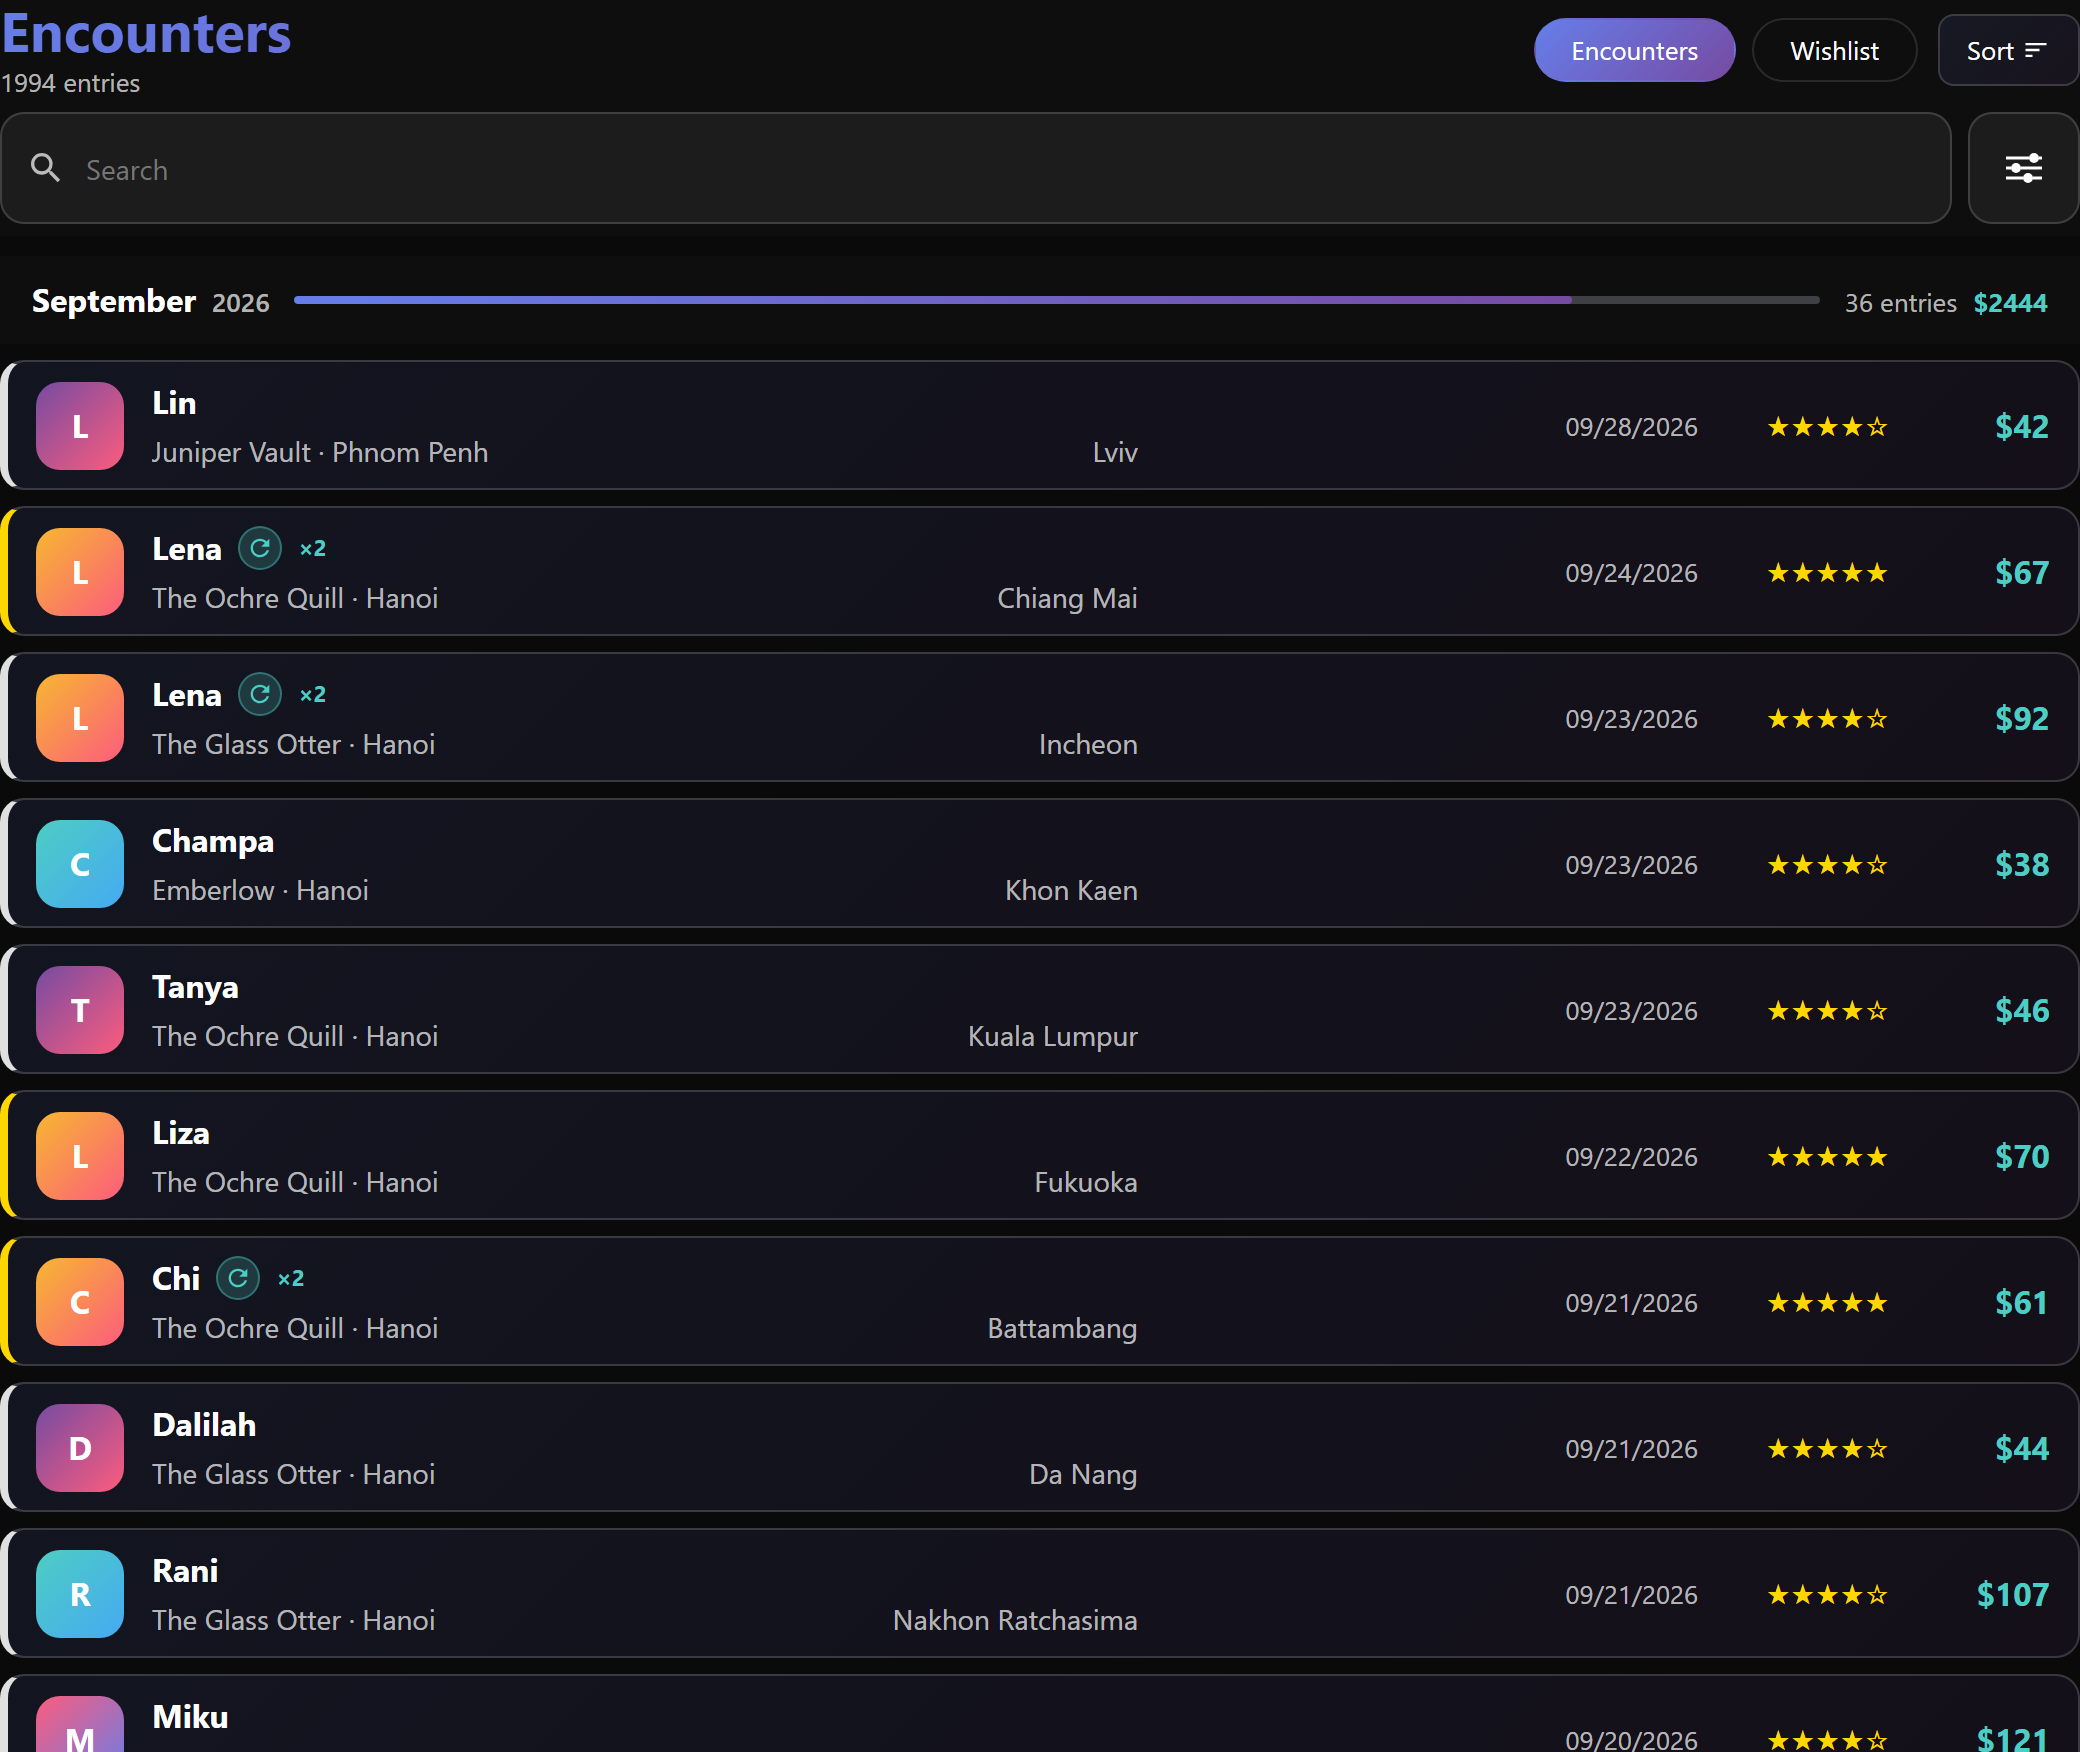Screen dimensions: 2080x1752
Task: Switch to the Encounters tab
Action: pos(1634,50)
